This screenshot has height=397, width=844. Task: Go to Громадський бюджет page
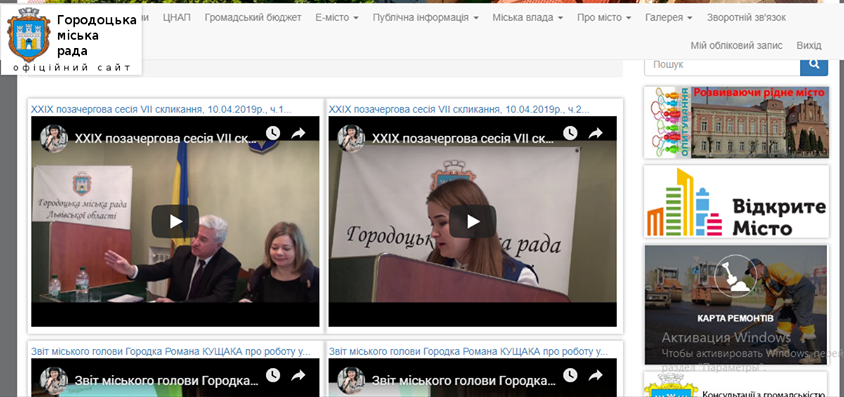click(253, 18)
